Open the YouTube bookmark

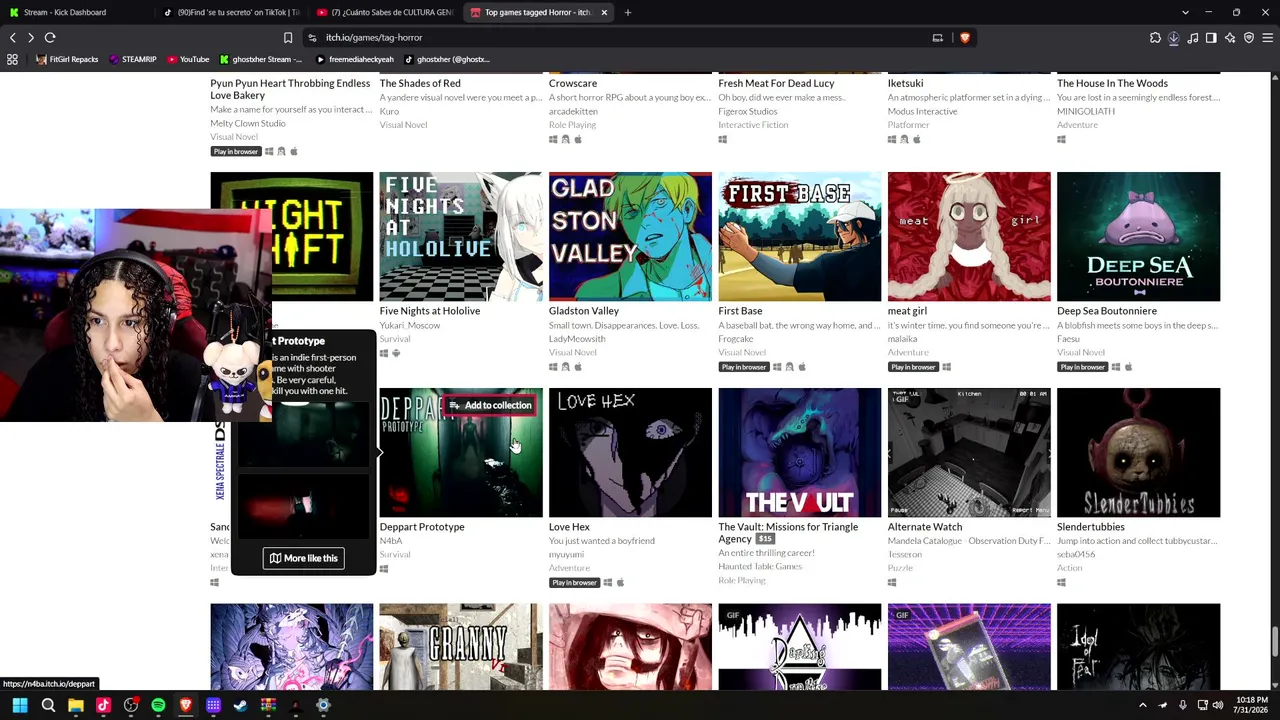pyautogui.click(x=187, y=59)
